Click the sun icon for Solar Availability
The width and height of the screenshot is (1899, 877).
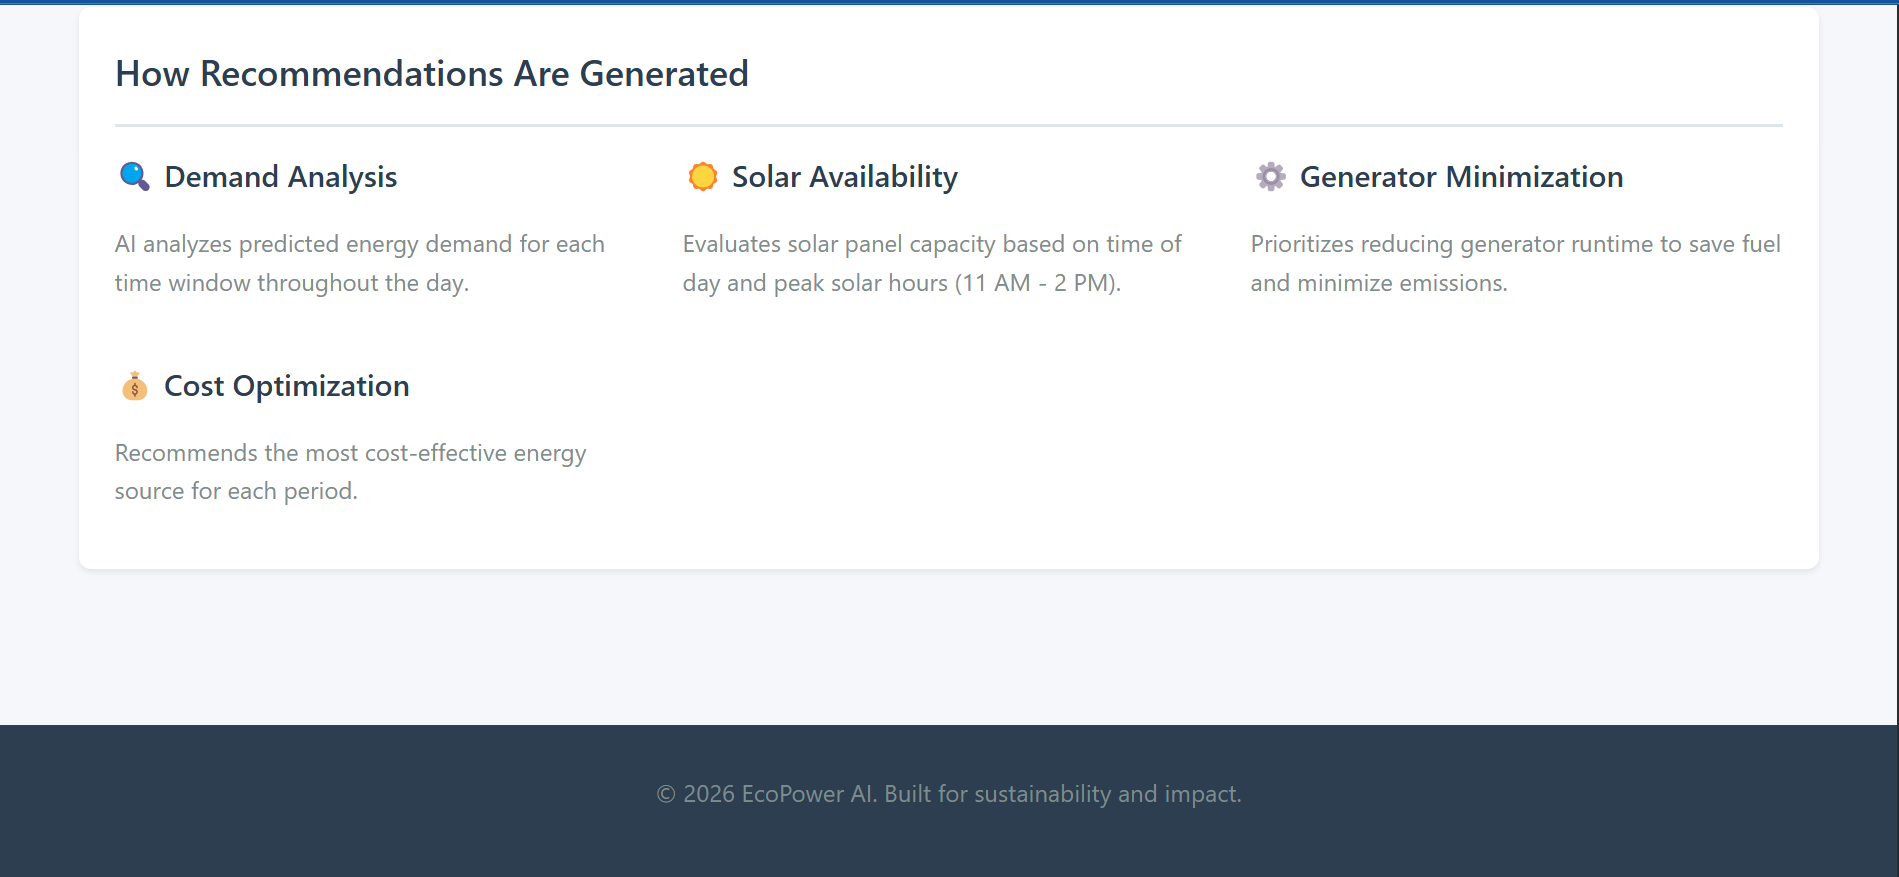click(703, 177)
